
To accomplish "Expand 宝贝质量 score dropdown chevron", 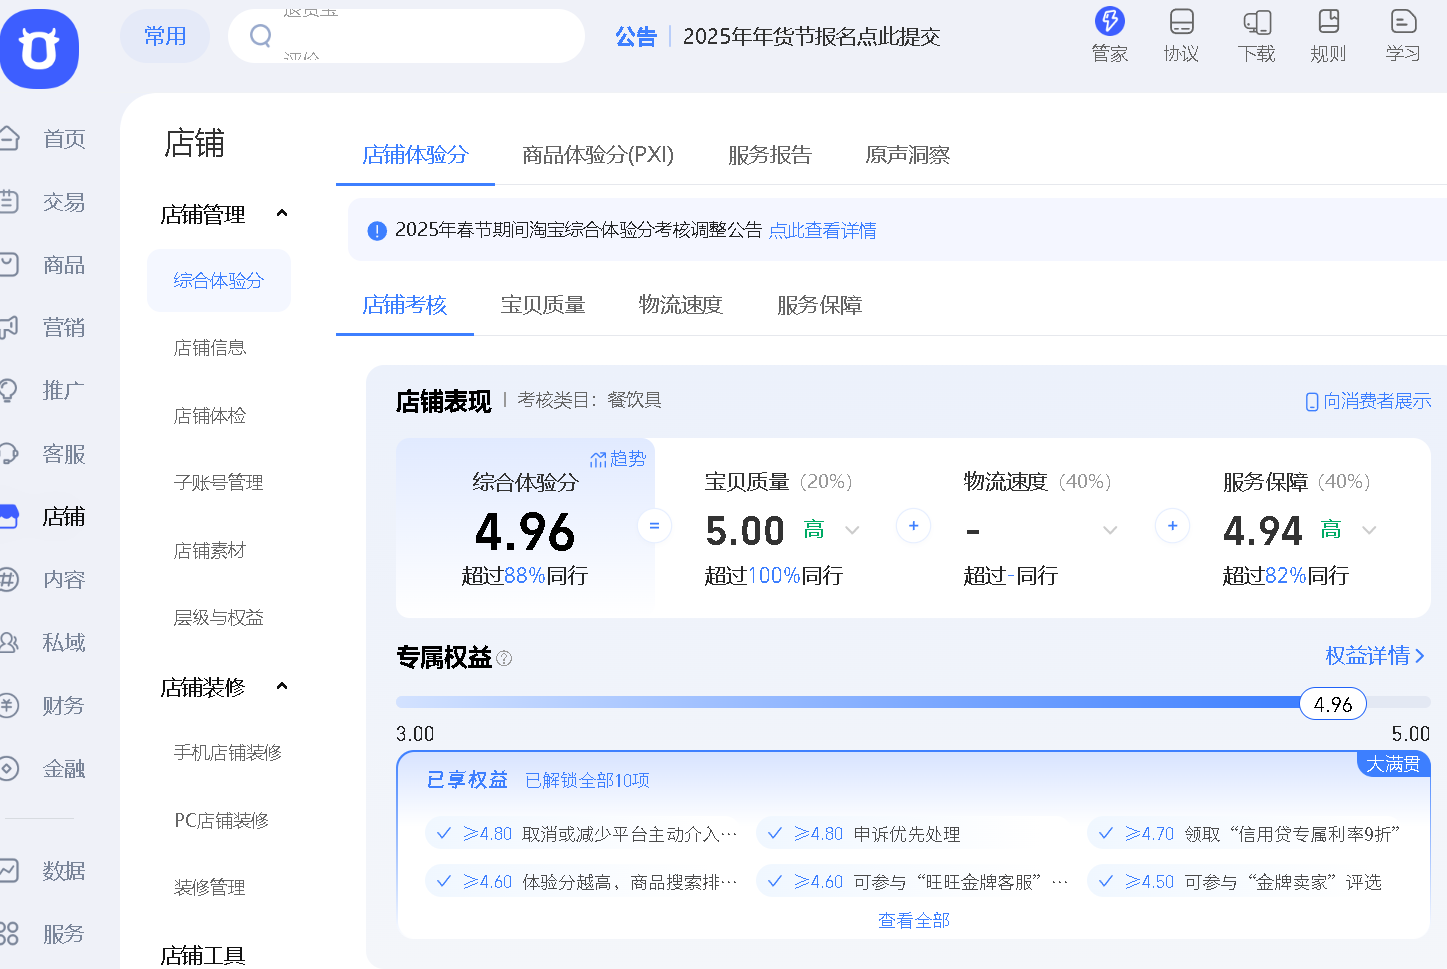I will [x=852, y=530].
